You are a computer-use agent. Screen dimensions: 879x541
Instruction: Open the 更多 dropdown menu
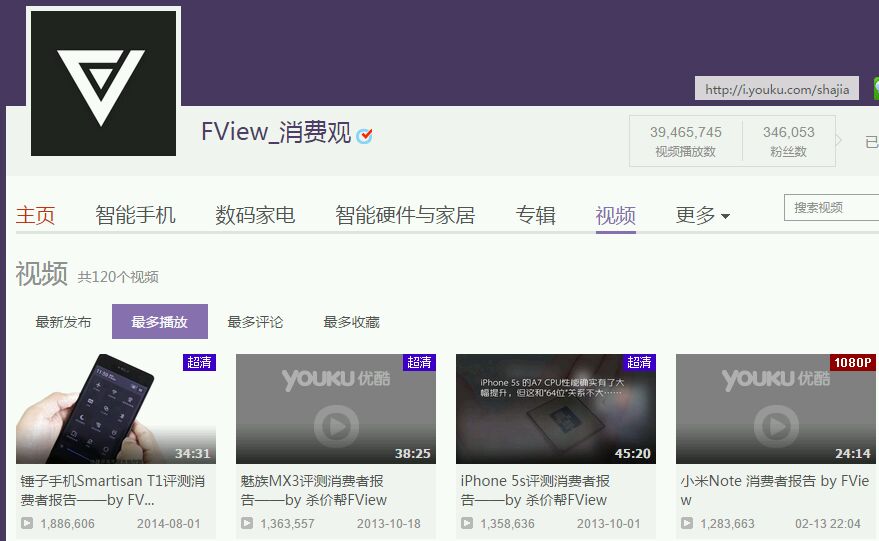[x=702, y=215]
